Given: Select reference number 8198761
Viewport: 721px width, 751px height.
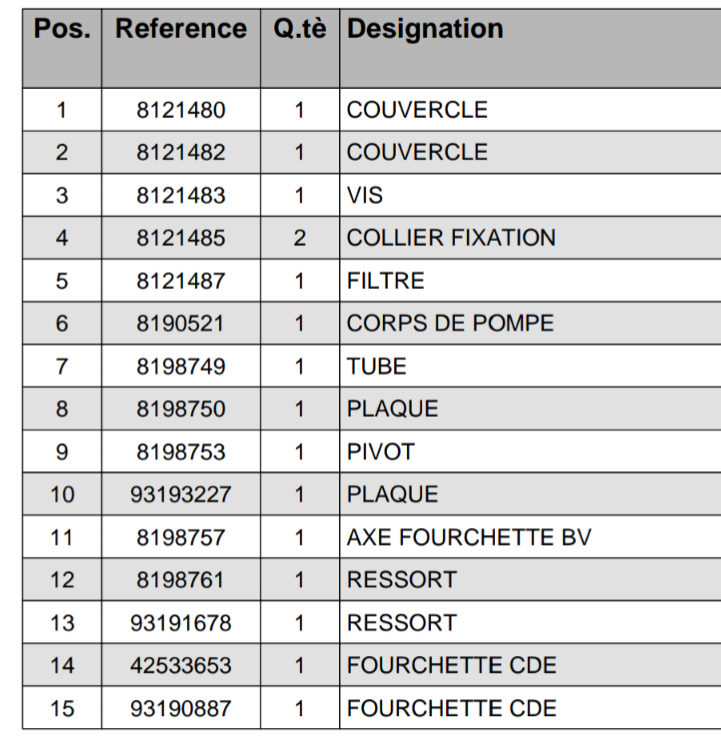Looking at the screenshot, I should point(181,580).
